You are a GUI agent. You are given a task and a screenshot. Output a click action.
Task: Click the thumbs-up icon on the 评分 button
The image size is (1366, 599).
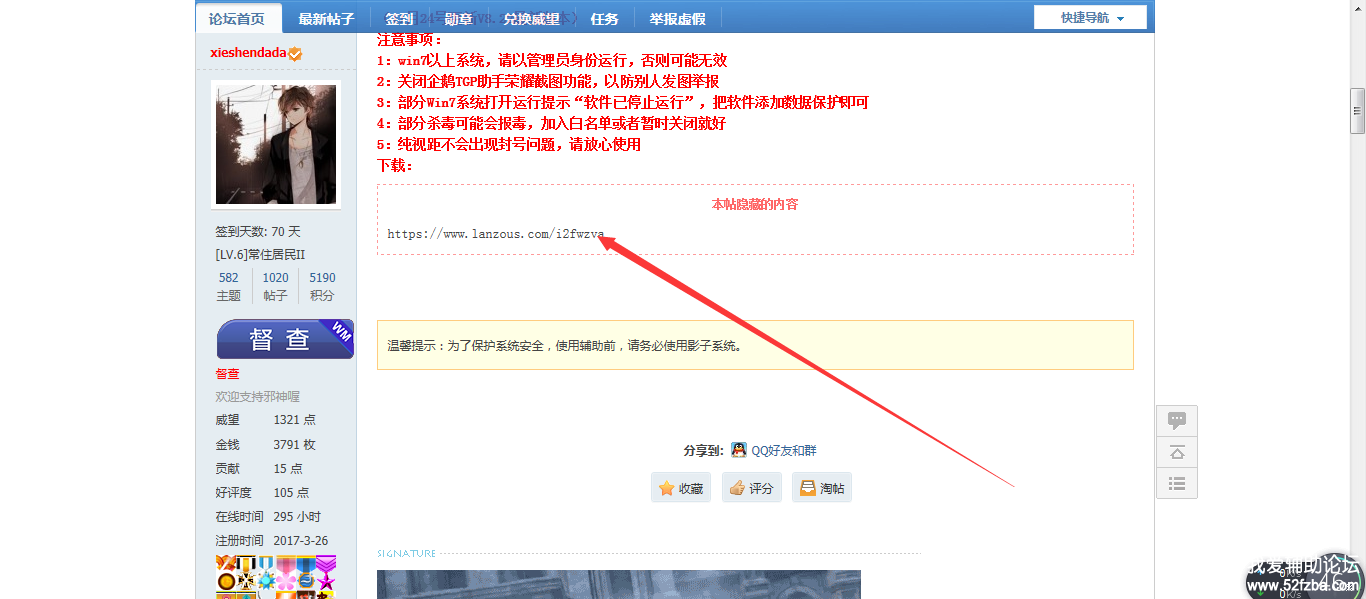point(737,488)
